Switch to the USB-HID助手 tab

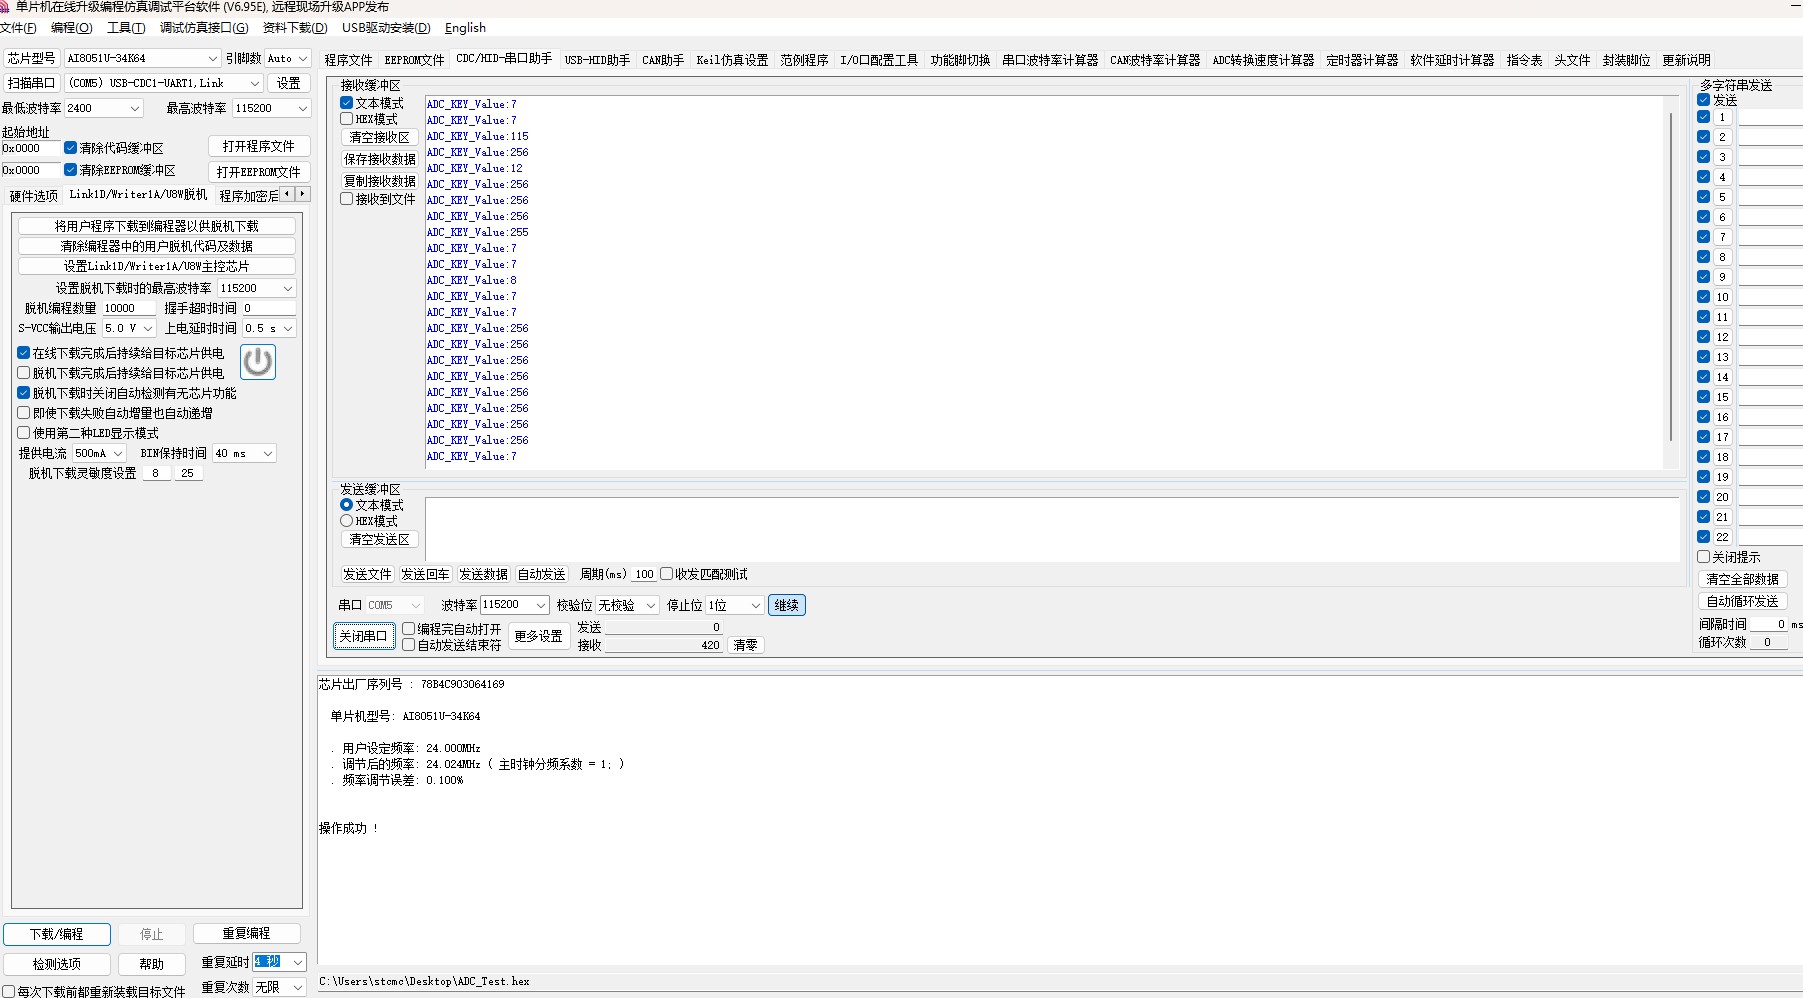coord(597,60)
